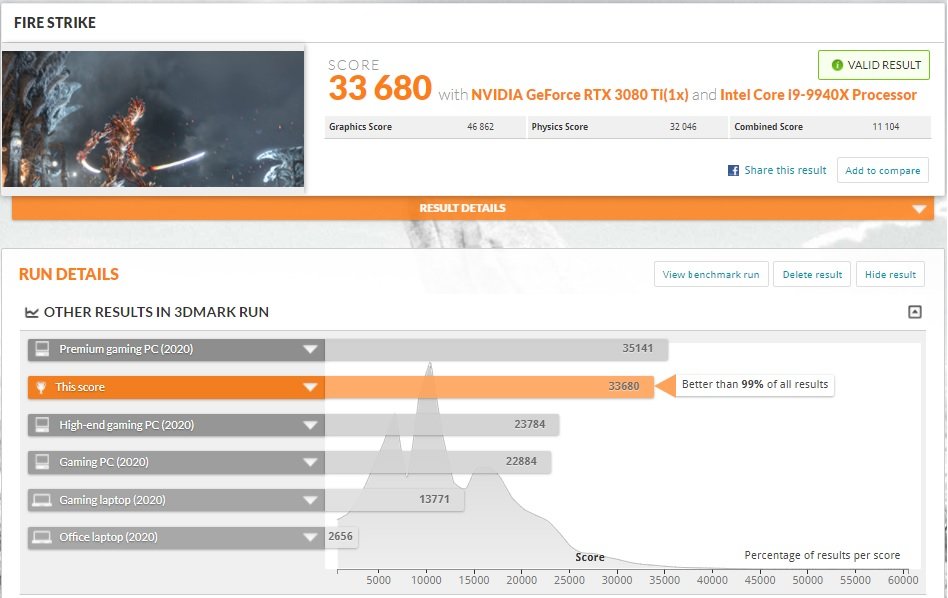948x598 pixels.
Task: Click the 35000 tick on the score axis
Action: (x=664, y=580)
